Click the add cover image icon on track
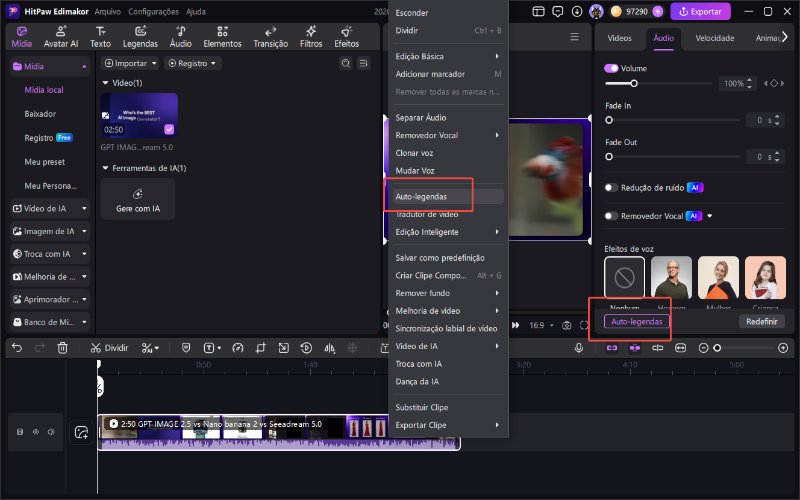 coord(82,432)
